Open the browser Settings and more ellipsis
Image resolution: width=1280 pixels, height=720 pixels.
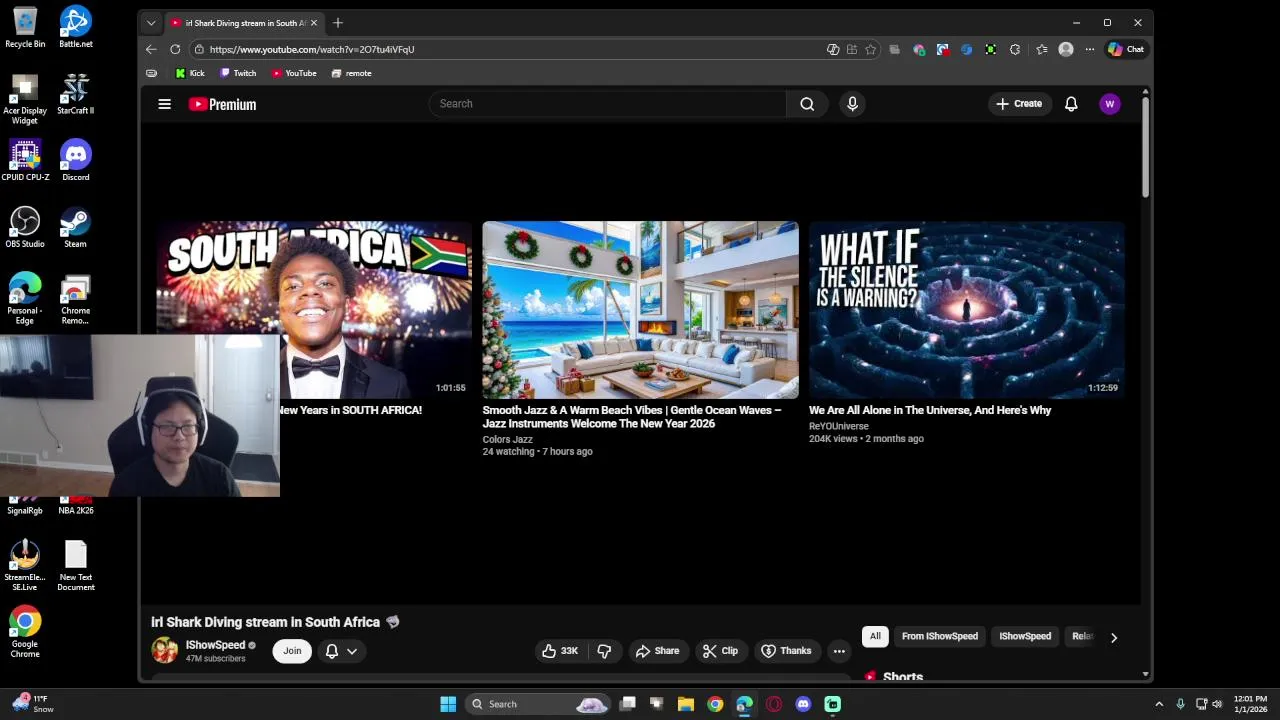1090,49
